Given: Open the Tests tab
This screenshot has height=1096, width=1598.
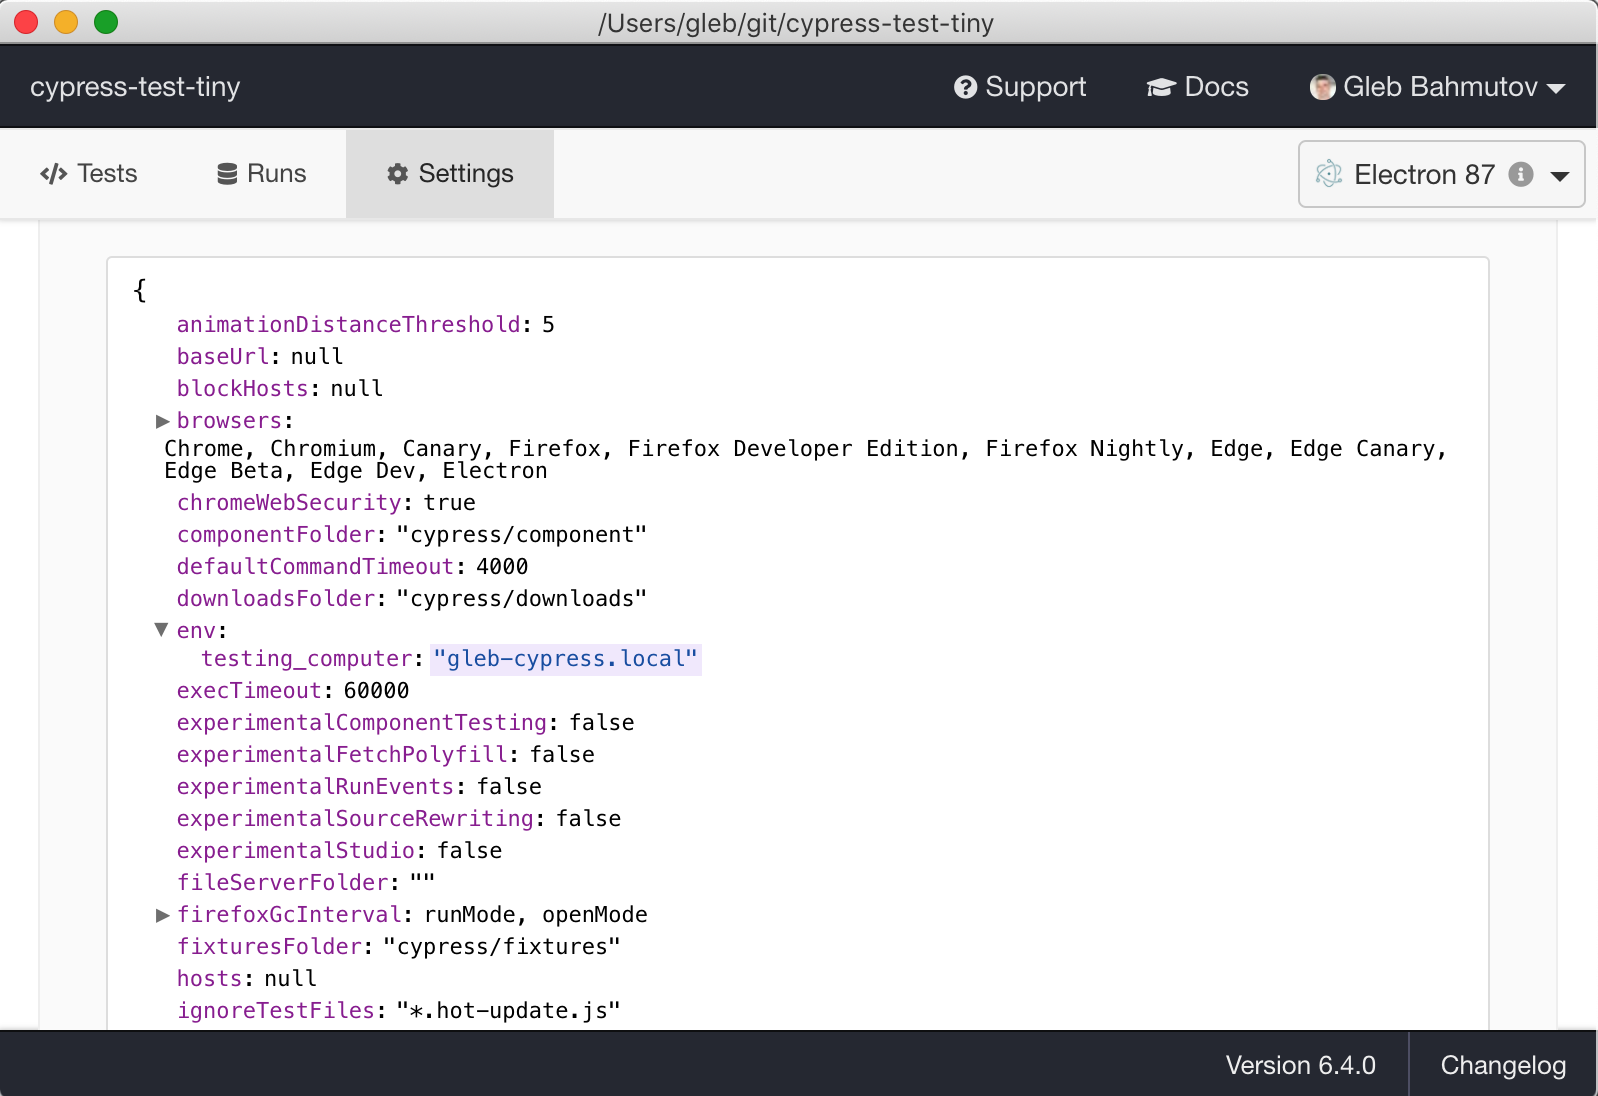Looking at the screenshot, I should [88, 174].
